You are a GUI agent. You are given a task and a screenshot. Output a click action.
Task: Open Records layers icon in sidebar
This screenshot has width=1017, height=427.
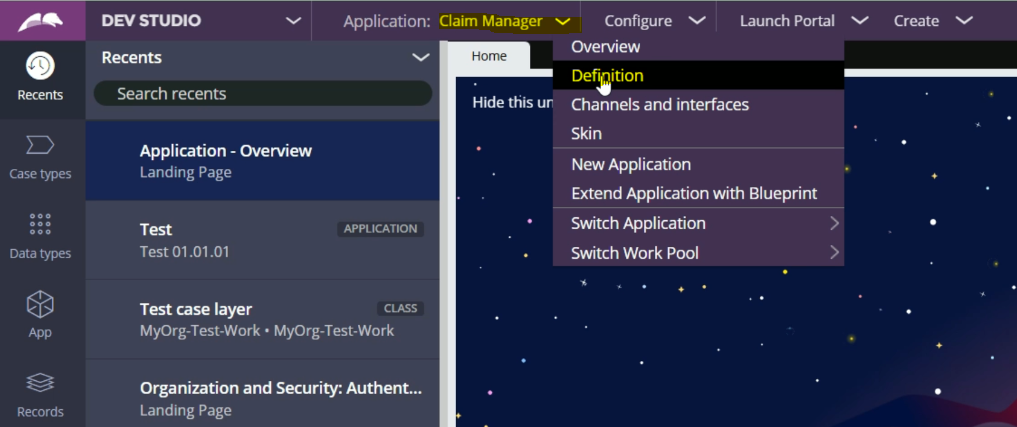coord(40,383)
